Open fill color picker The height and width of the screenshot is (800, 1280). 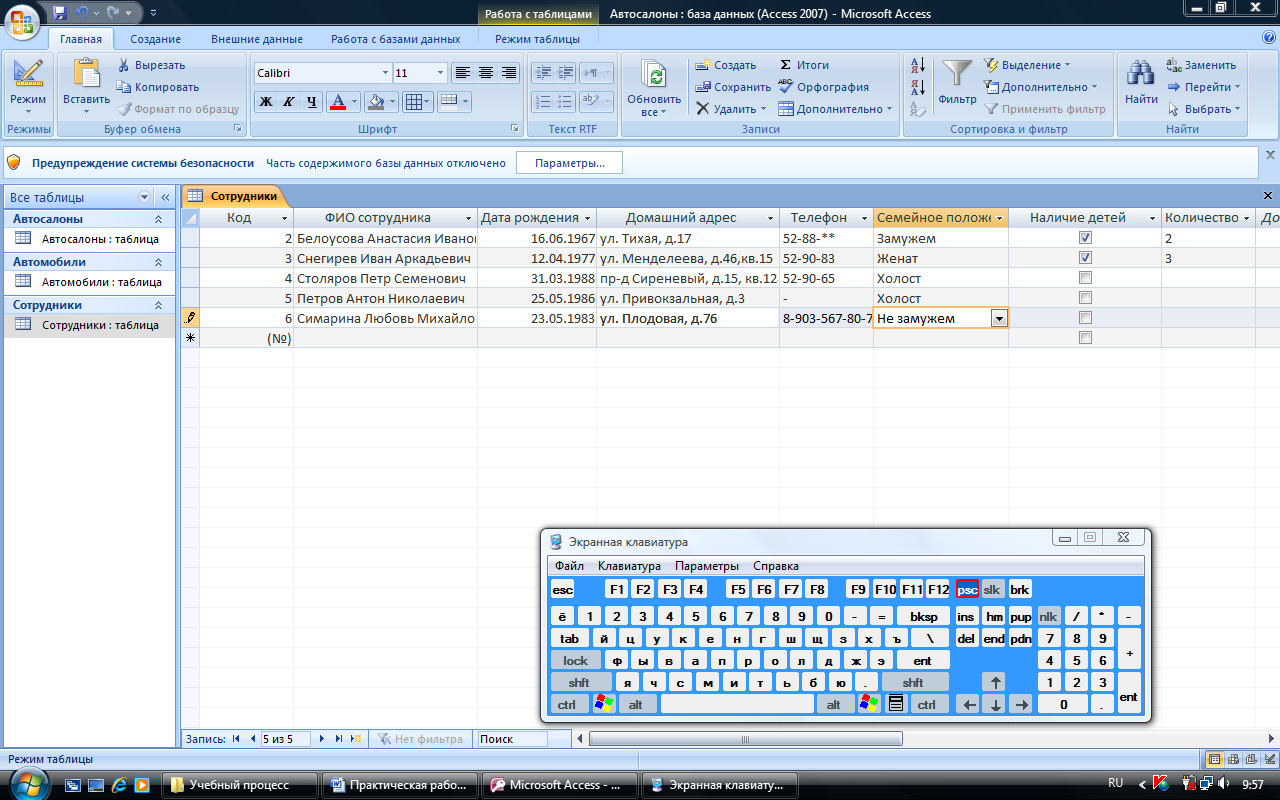tap(393, 101)
